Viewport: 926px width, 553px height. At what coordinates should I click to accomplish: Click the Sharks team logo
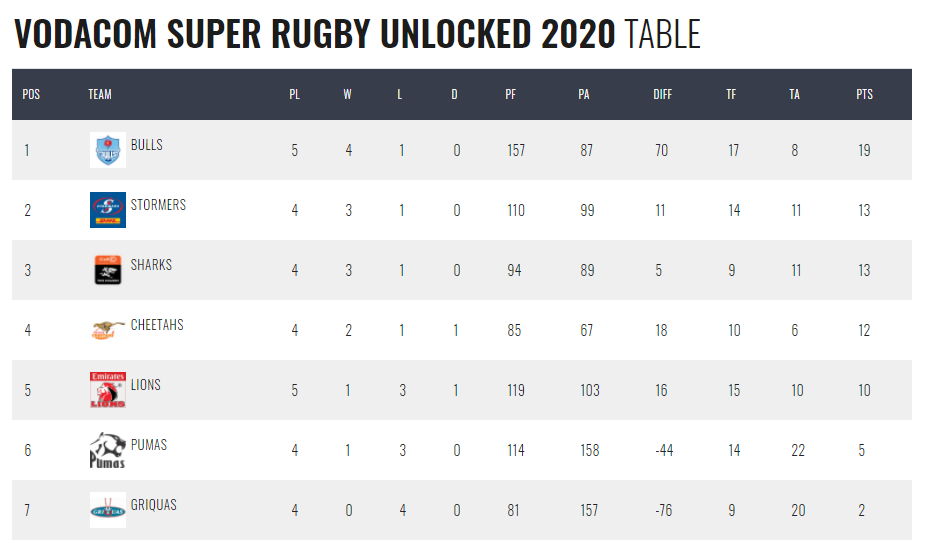107,270
